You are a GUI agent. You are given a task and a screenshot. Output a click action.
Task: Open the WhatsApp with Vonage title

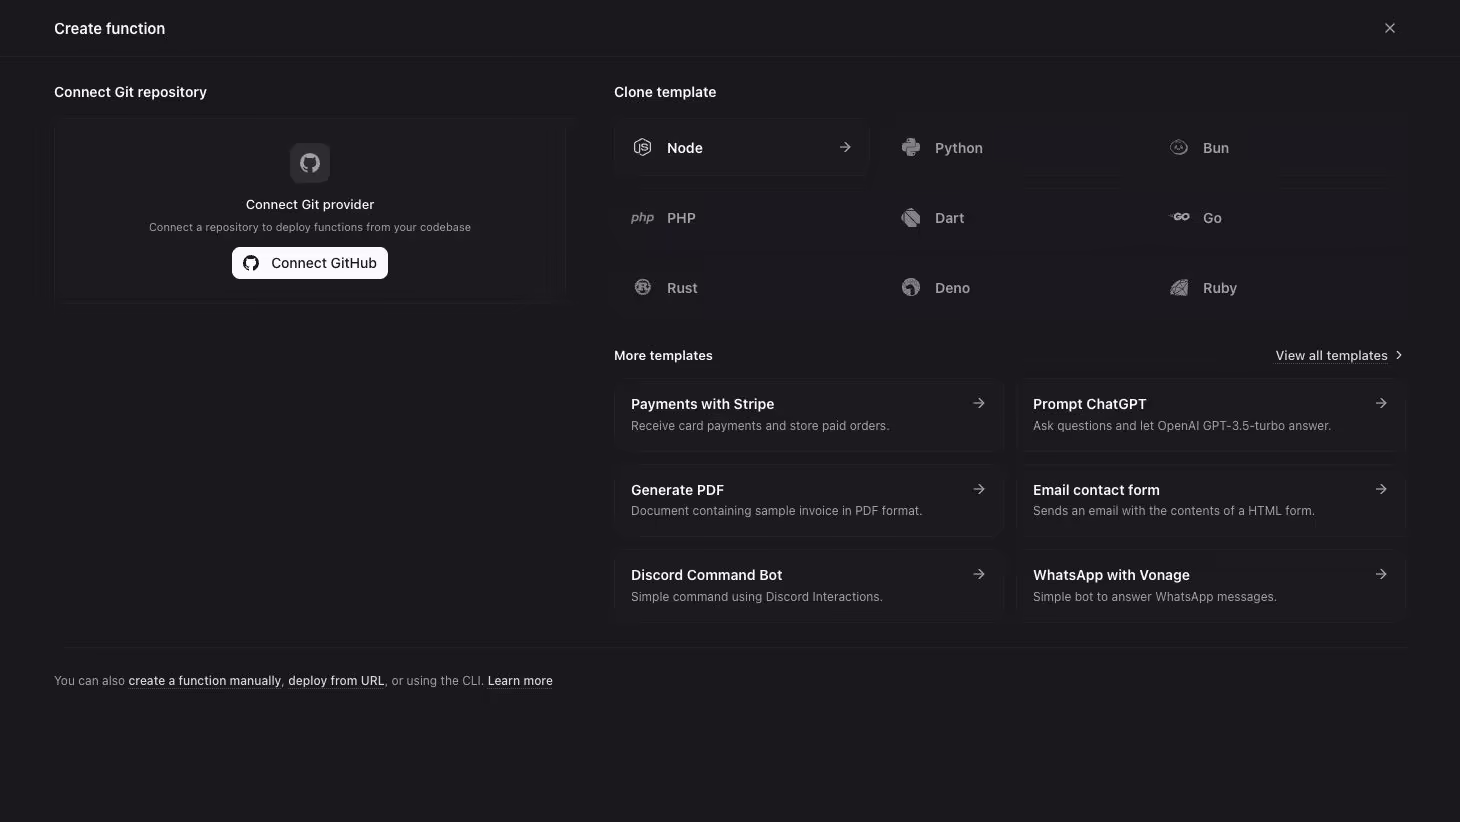pyautogui.click(x=1111, y=575)
